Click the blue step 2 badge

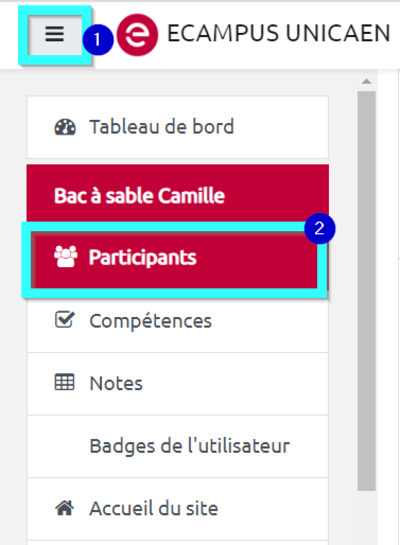pos(319,228)
